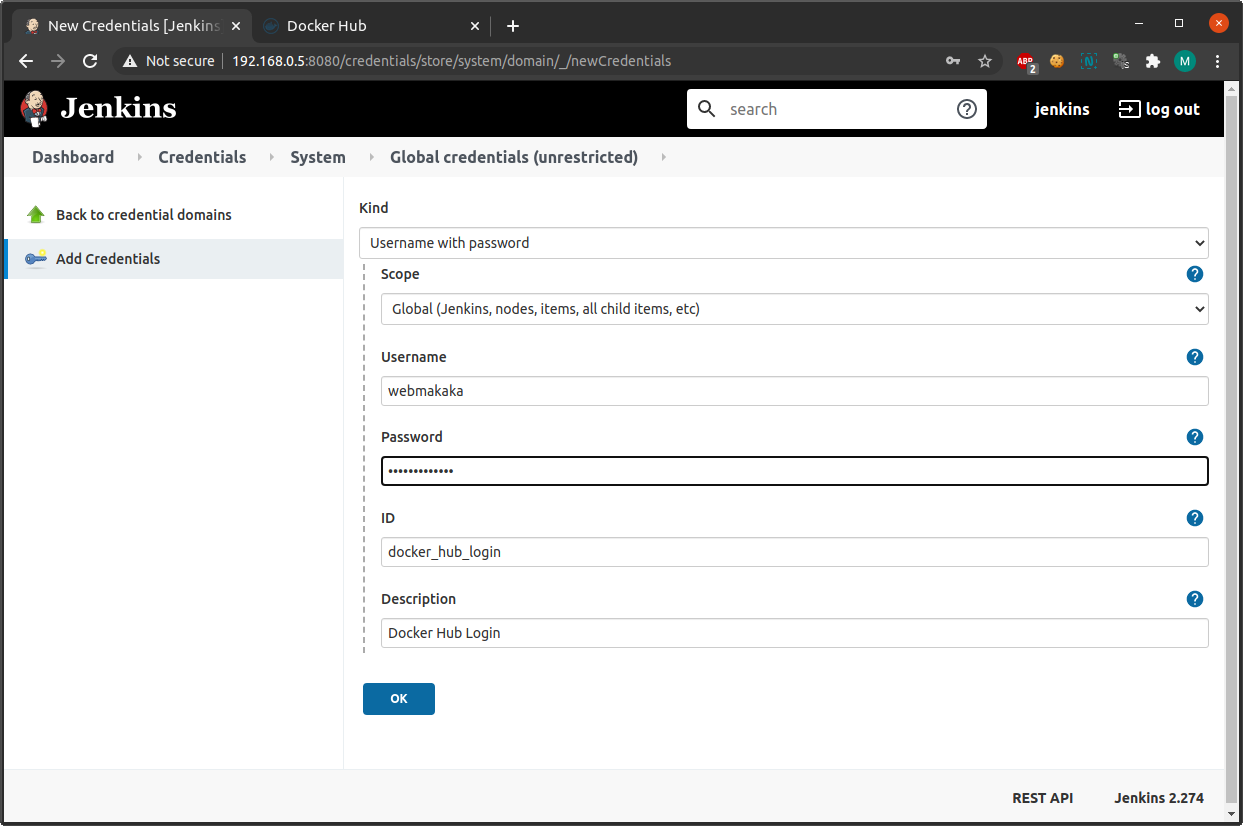
Task: Click into the Description text field
Action: pyautogui.click(x=794, y=633)
